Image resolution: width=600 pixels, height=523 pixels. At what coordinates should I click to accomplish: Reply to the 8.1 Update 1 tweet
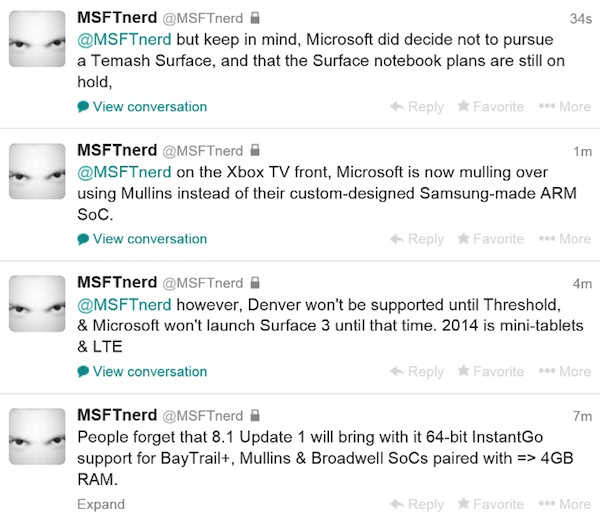(417, 504)
